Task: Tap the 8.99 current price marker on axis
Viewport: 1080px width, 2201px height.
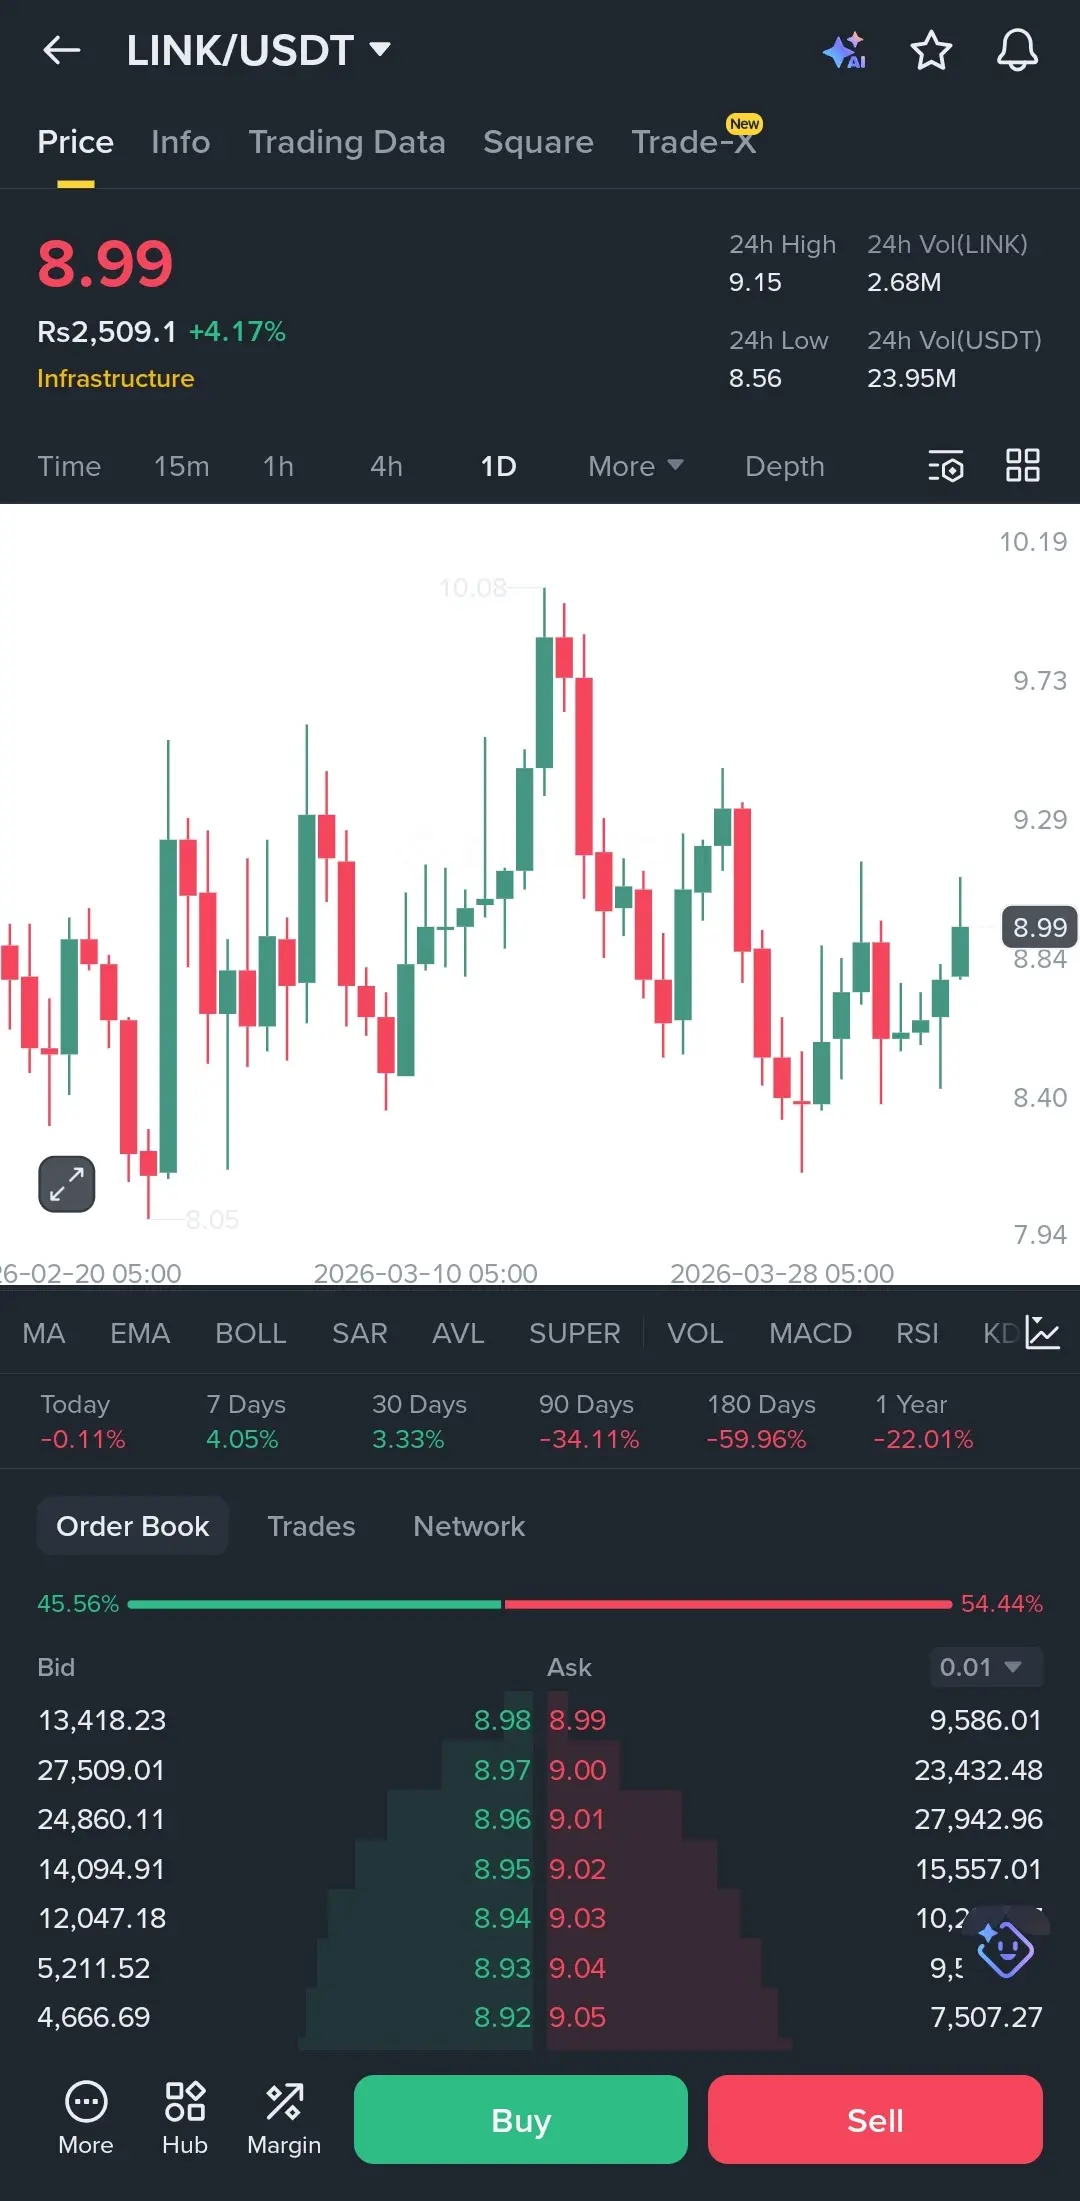Action: tap(1040, 927)
